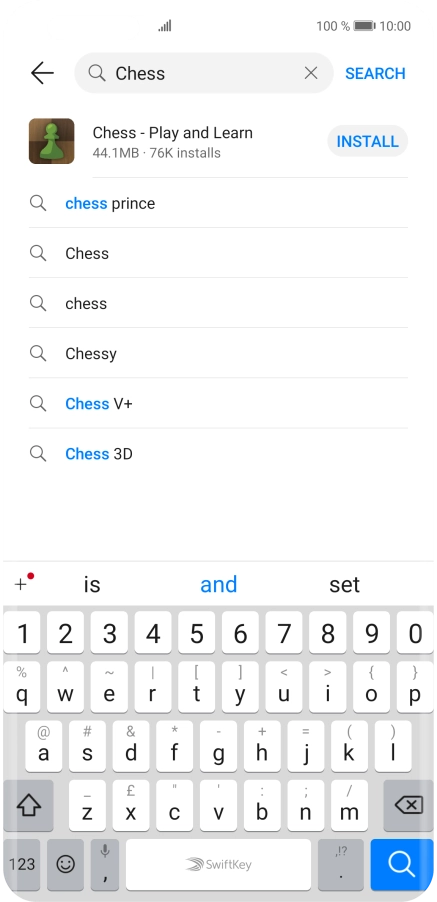
Task: Choose the 'and' word prediction
Action: pyautogui.click(x=218, y=584)
